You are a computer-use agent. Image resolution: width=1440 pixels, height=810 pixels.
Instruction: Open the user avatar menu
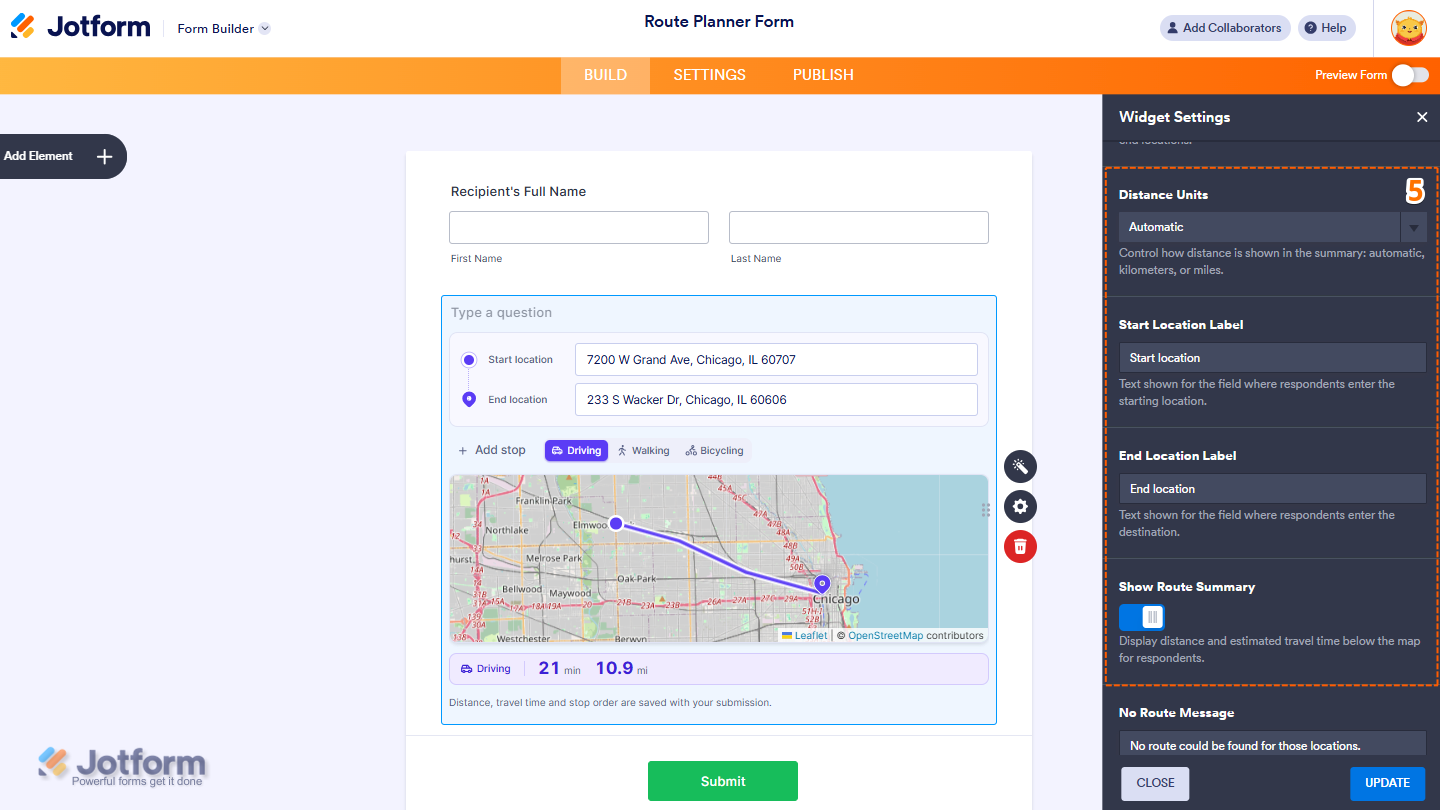pos(1409,28)
